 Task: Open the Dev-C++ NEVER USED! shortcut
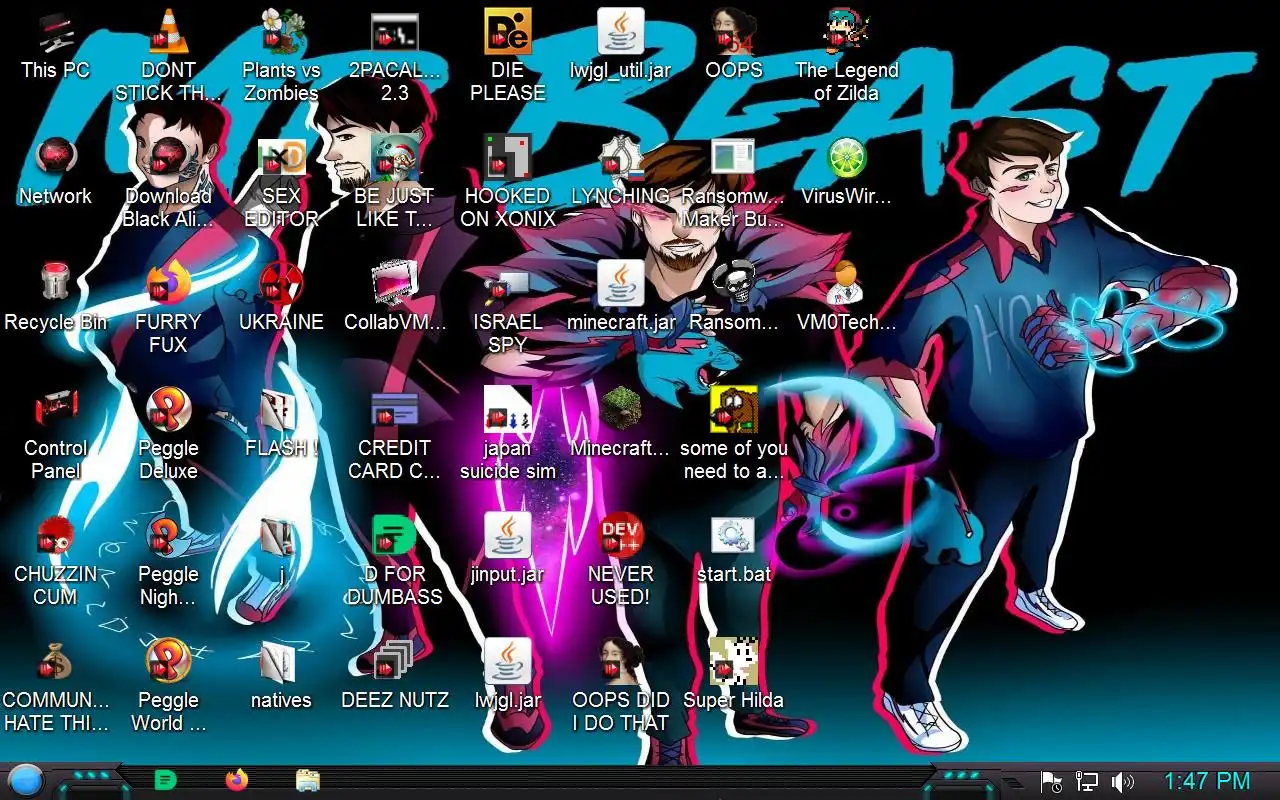pyautogui.click(x=621, y=537)
